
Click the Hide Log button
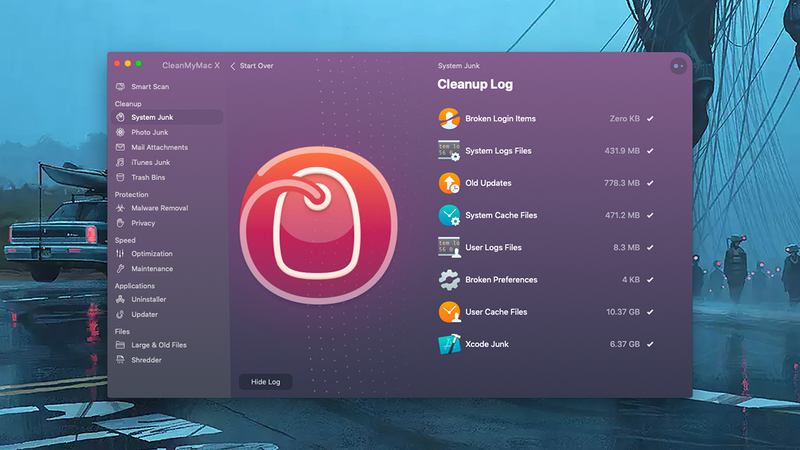[x=265, y=382]
